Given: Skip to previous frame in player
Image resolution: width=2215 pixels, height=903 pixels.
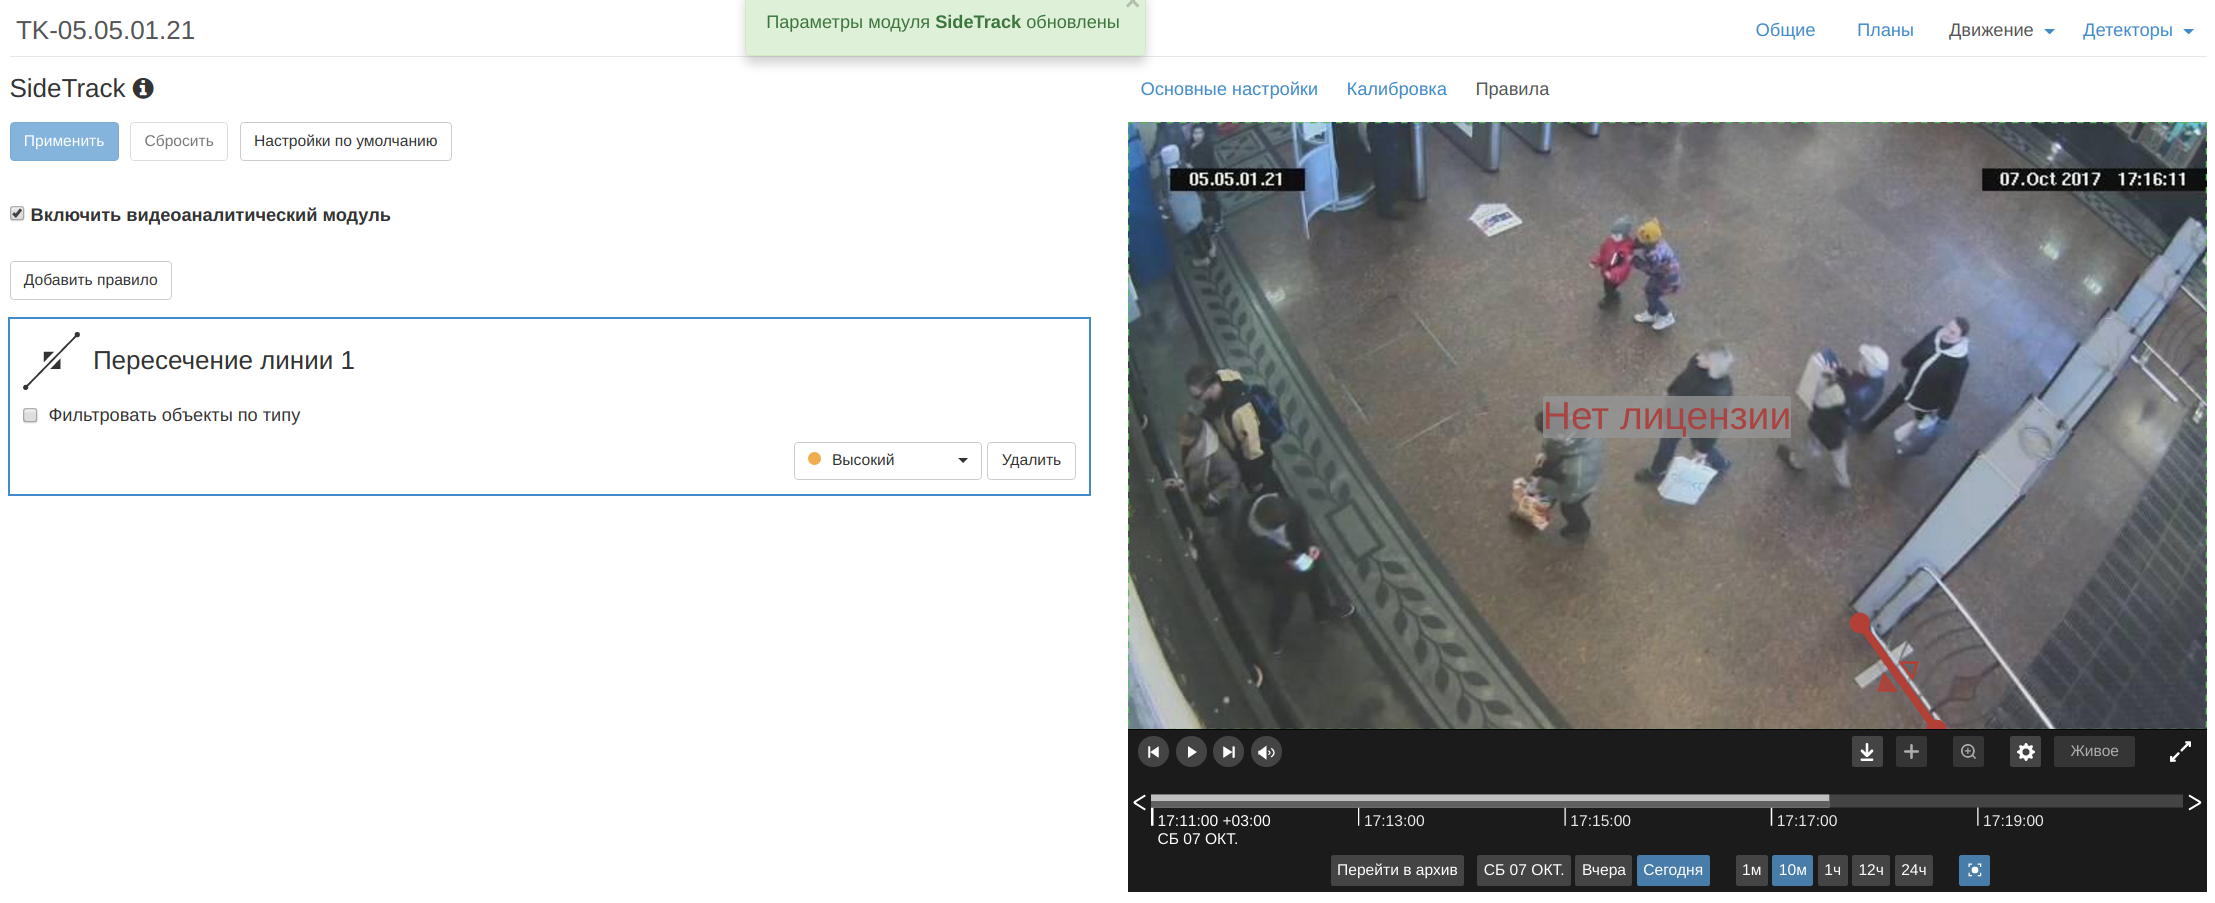Looking at the screenshot, I should [1153, 752].
